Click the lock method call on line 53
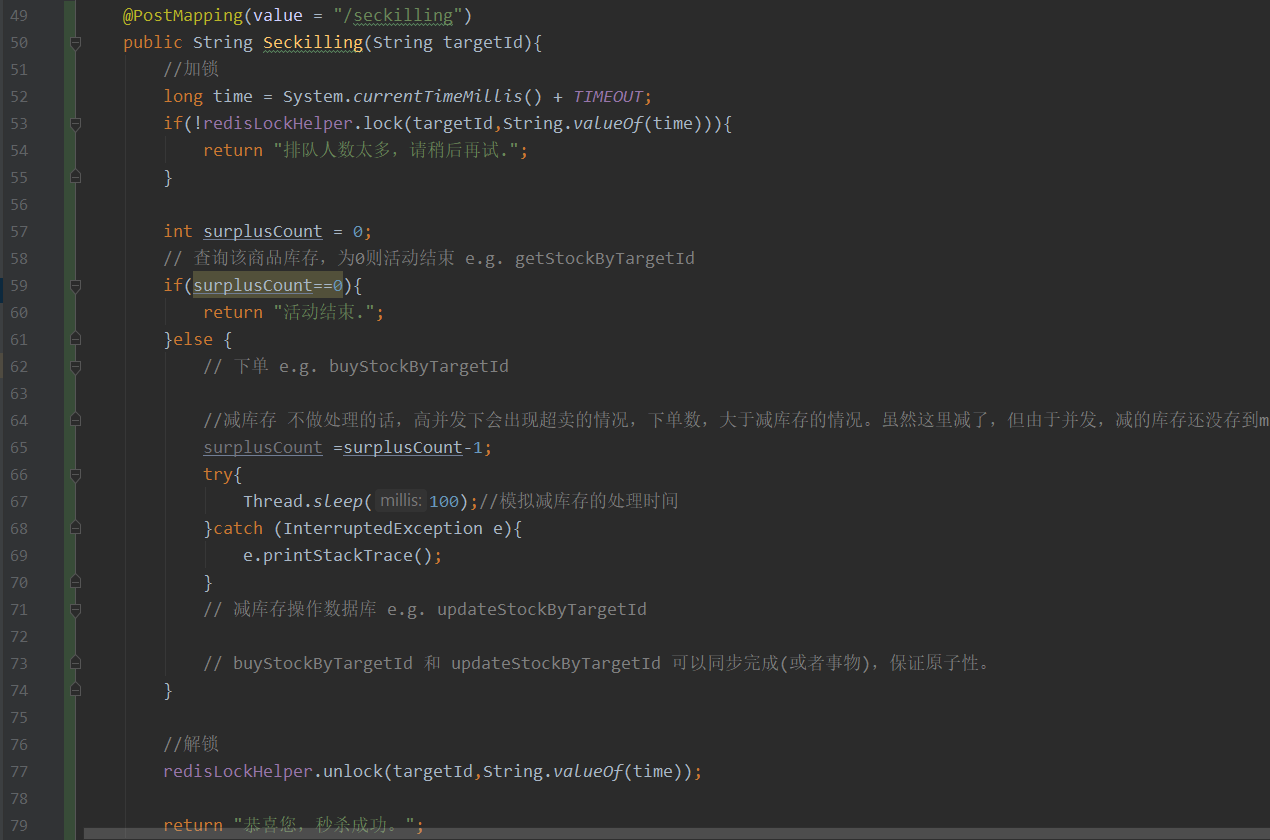 point(383,124)
